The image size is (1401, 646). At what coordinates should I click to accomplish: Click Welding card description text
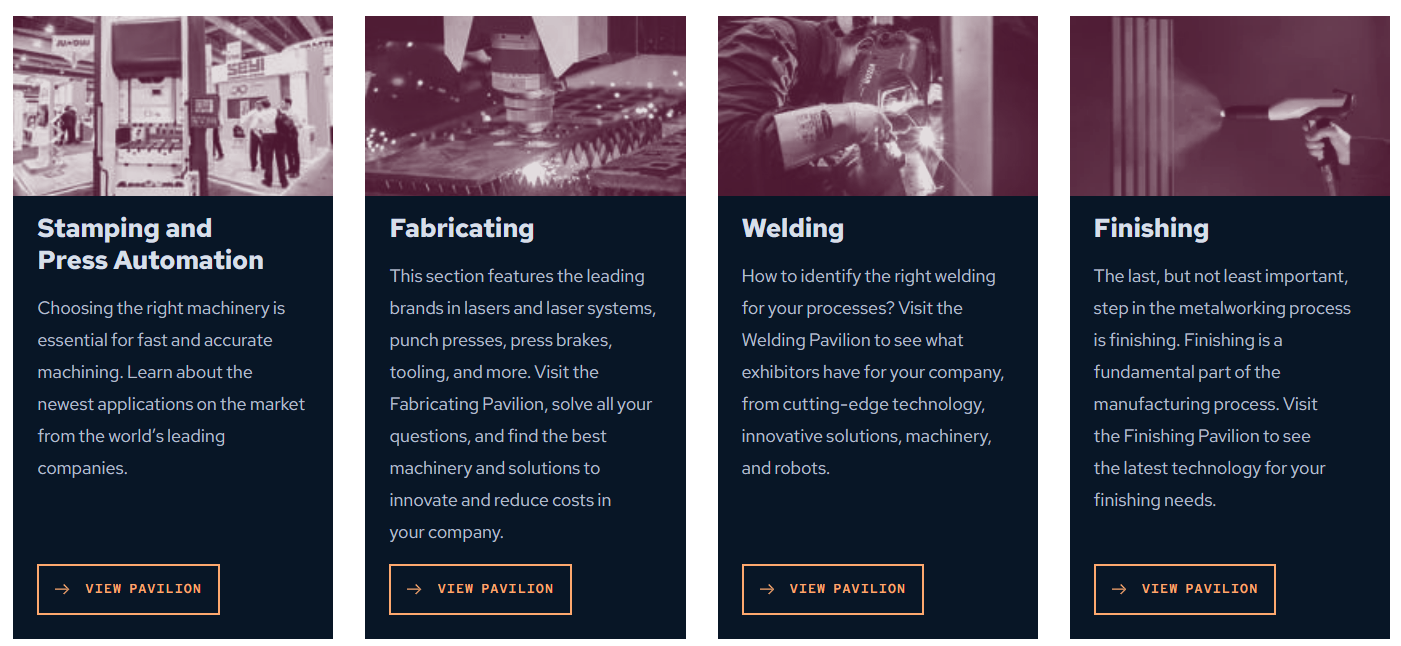870,372
